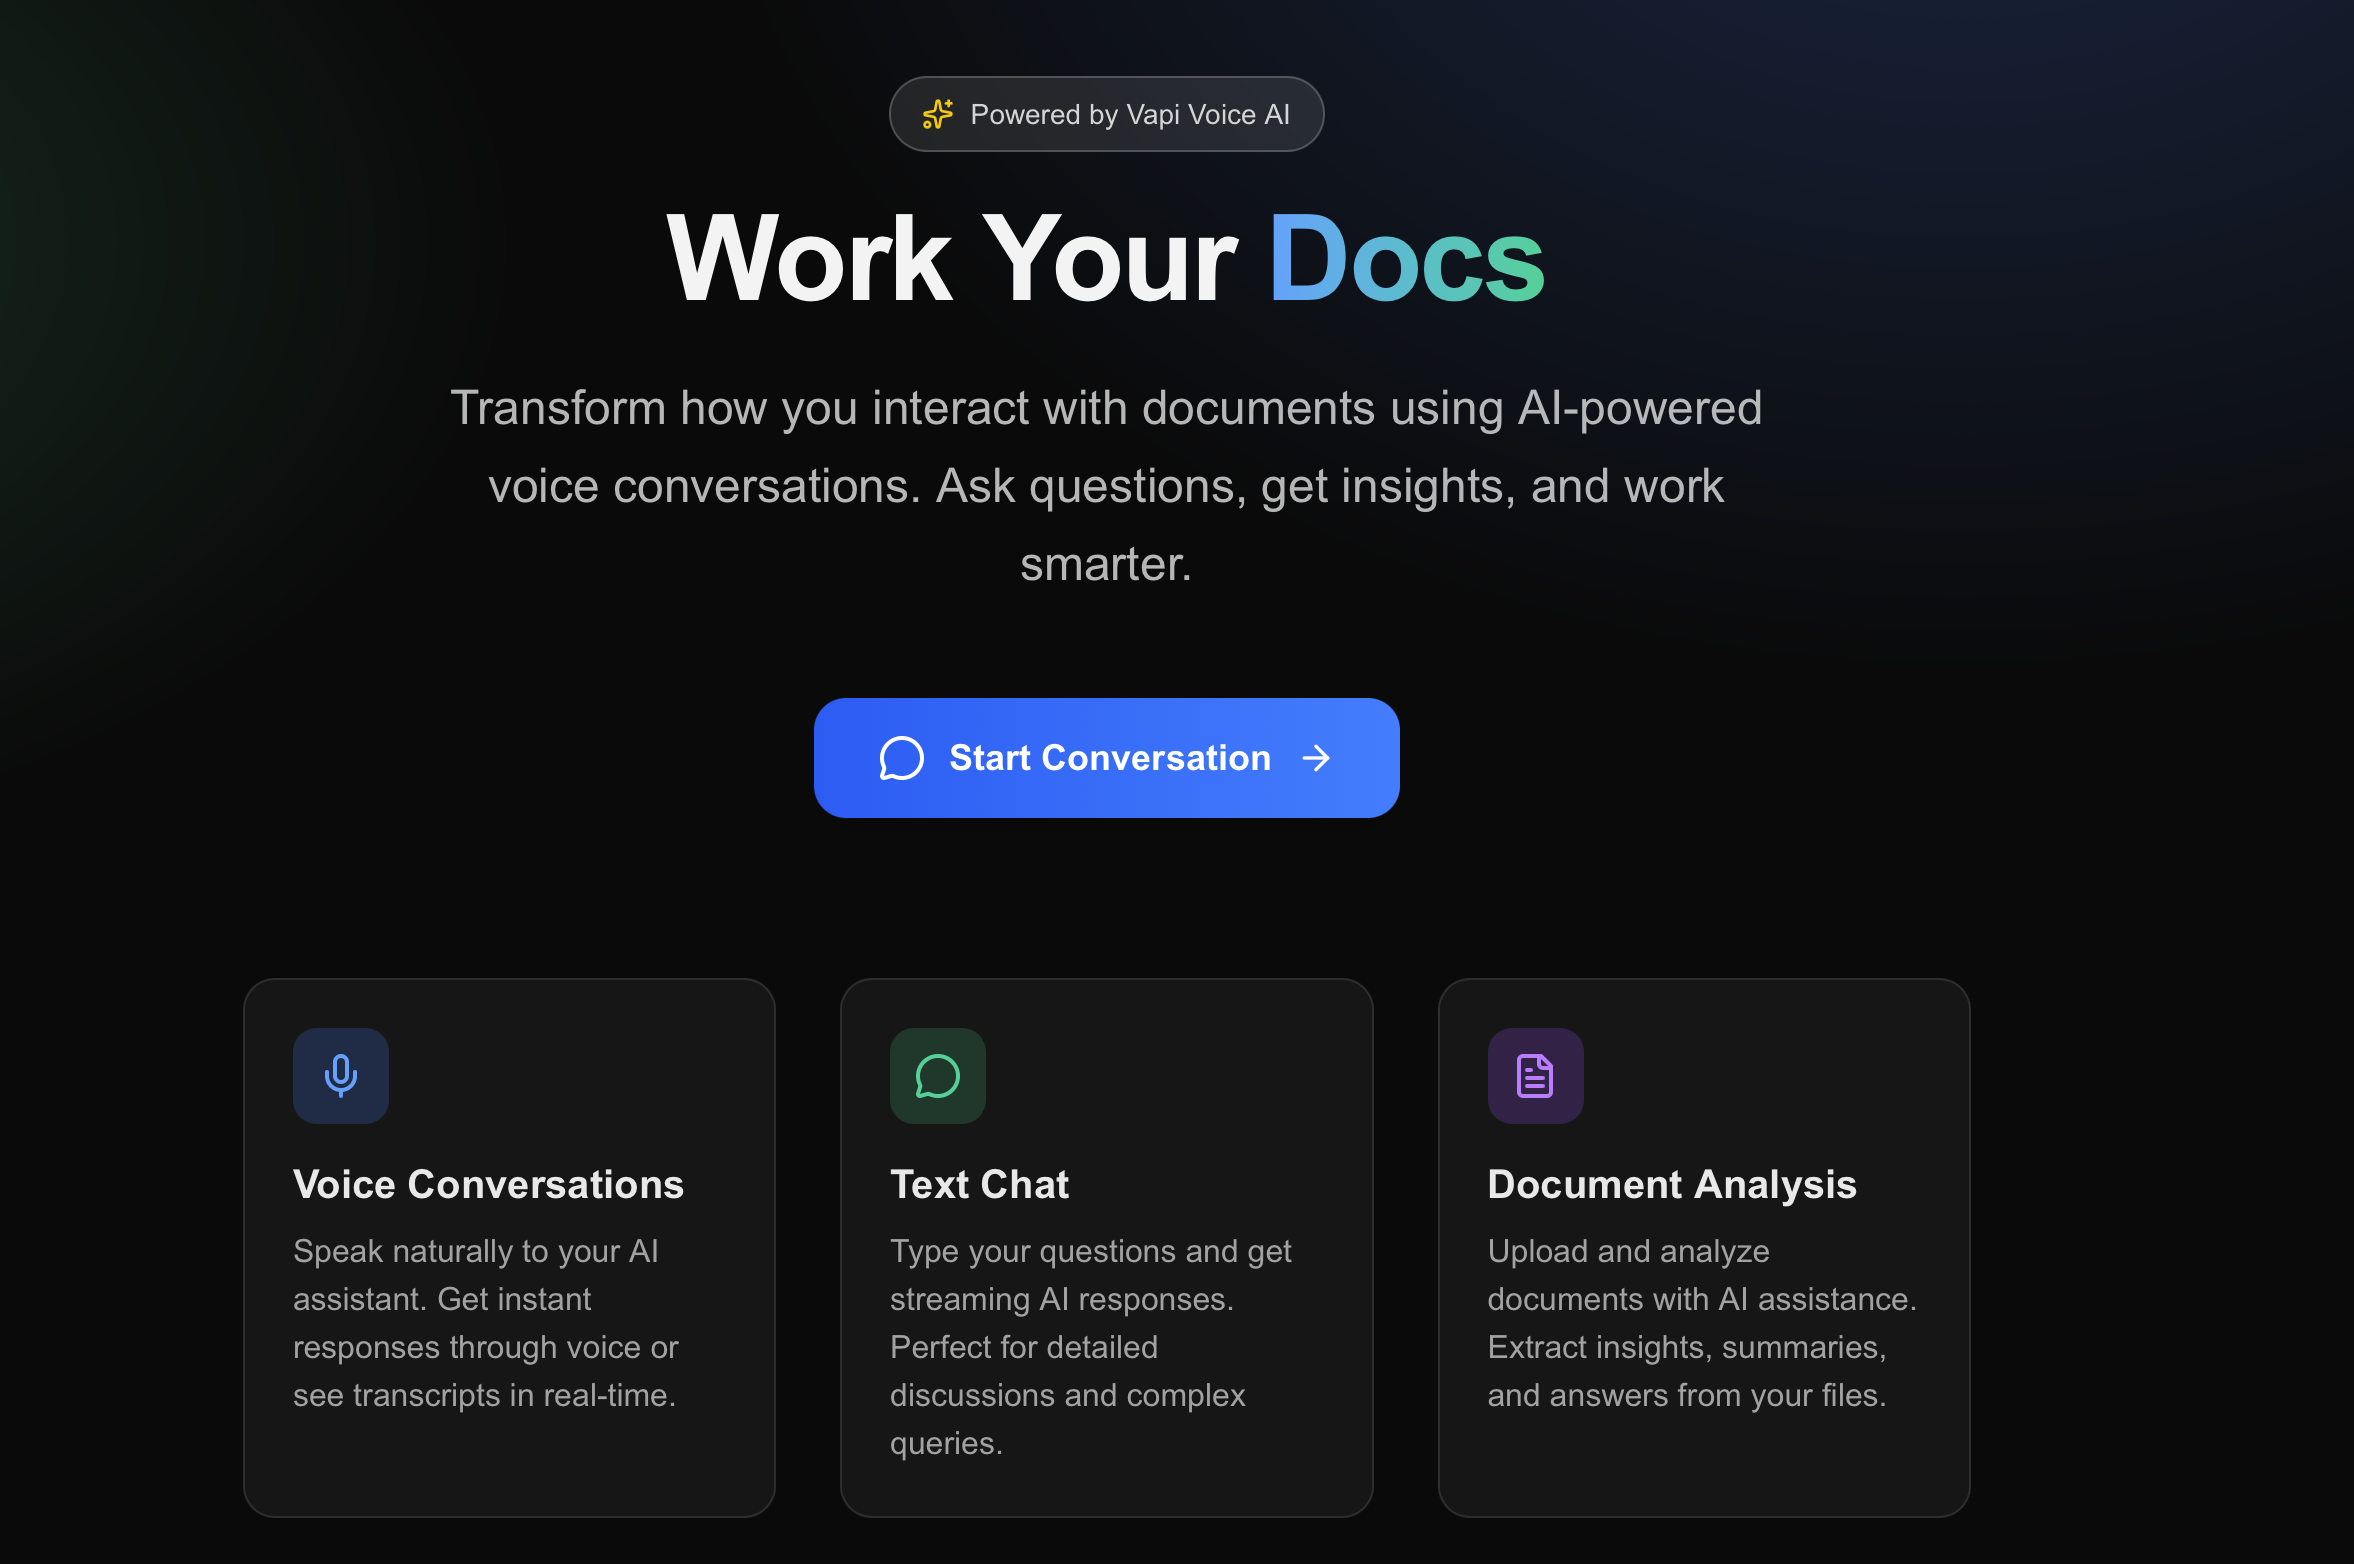The height and width of the screenshot is (1564, 2354).
Task: Select the Voice Conversations heading
Action: (x=488, y=1184)
